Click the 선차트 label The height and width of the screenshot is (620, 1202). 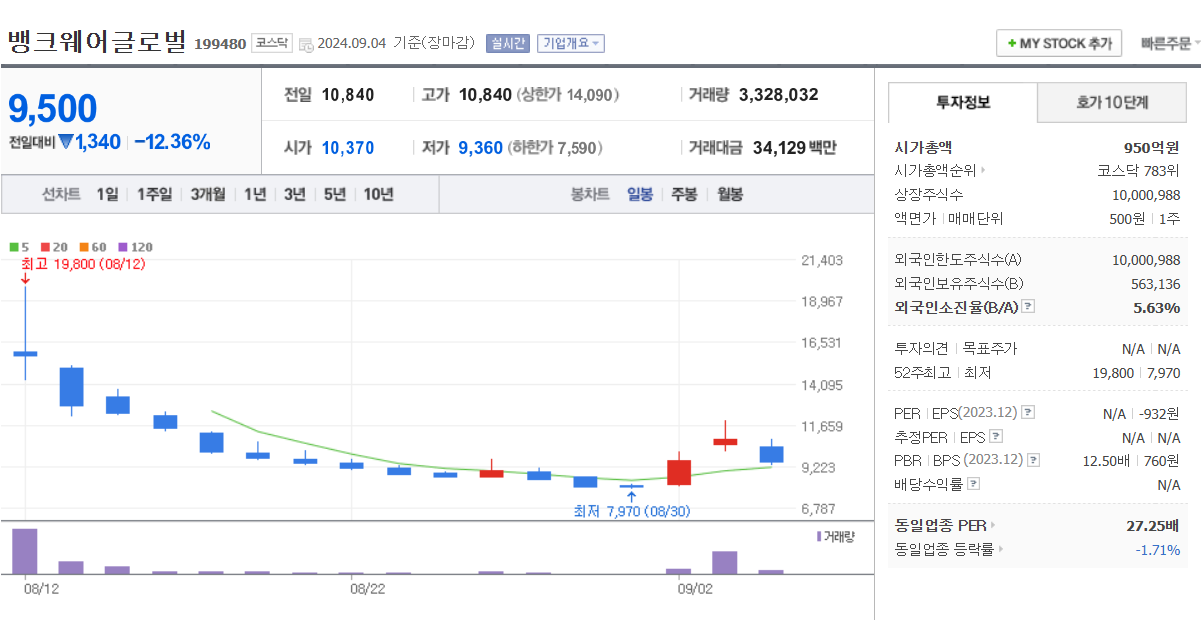click(61, 194)
